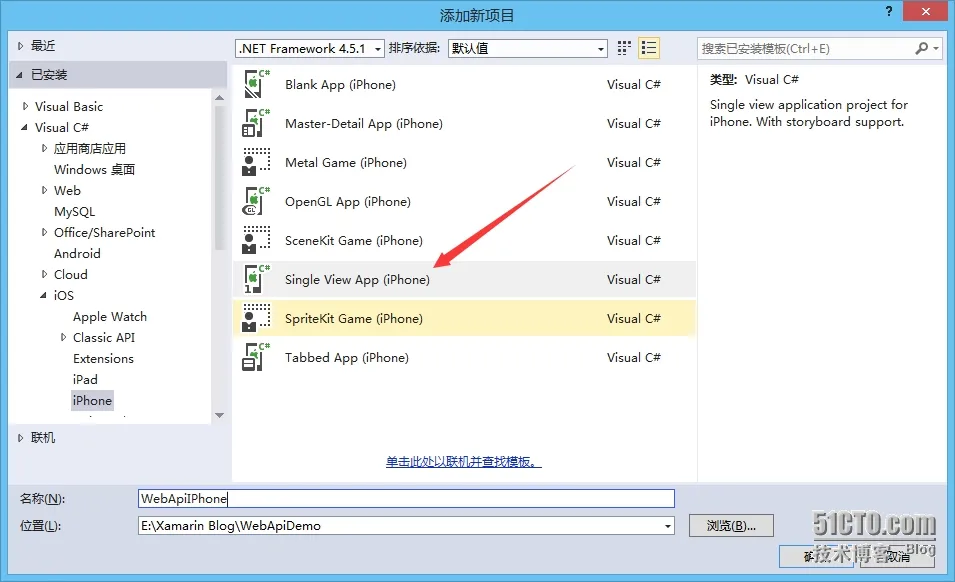Screen dimensions: 955x582
Task: Select SceneKit Game (iPhone) template name
Action: [x=353, y=240]
